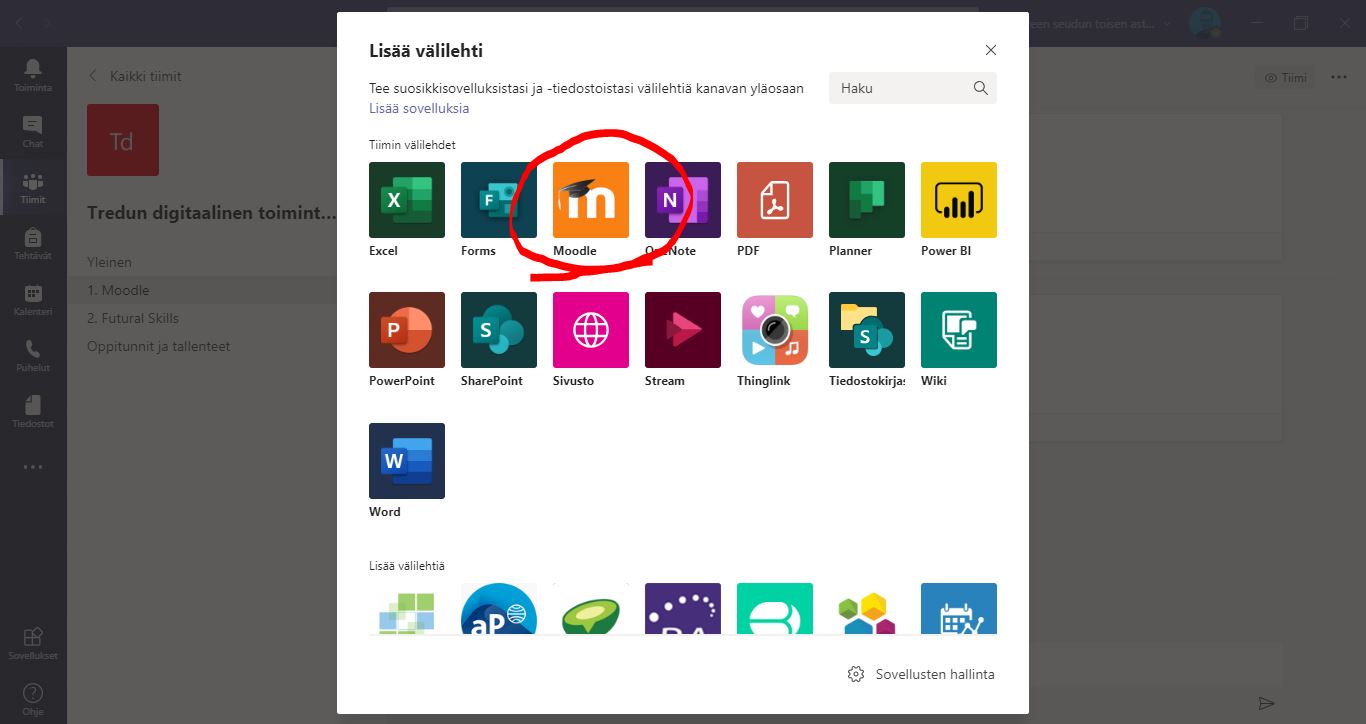Click the Haku search field
The image size is (1366, 724).
(x=913, y=88)
